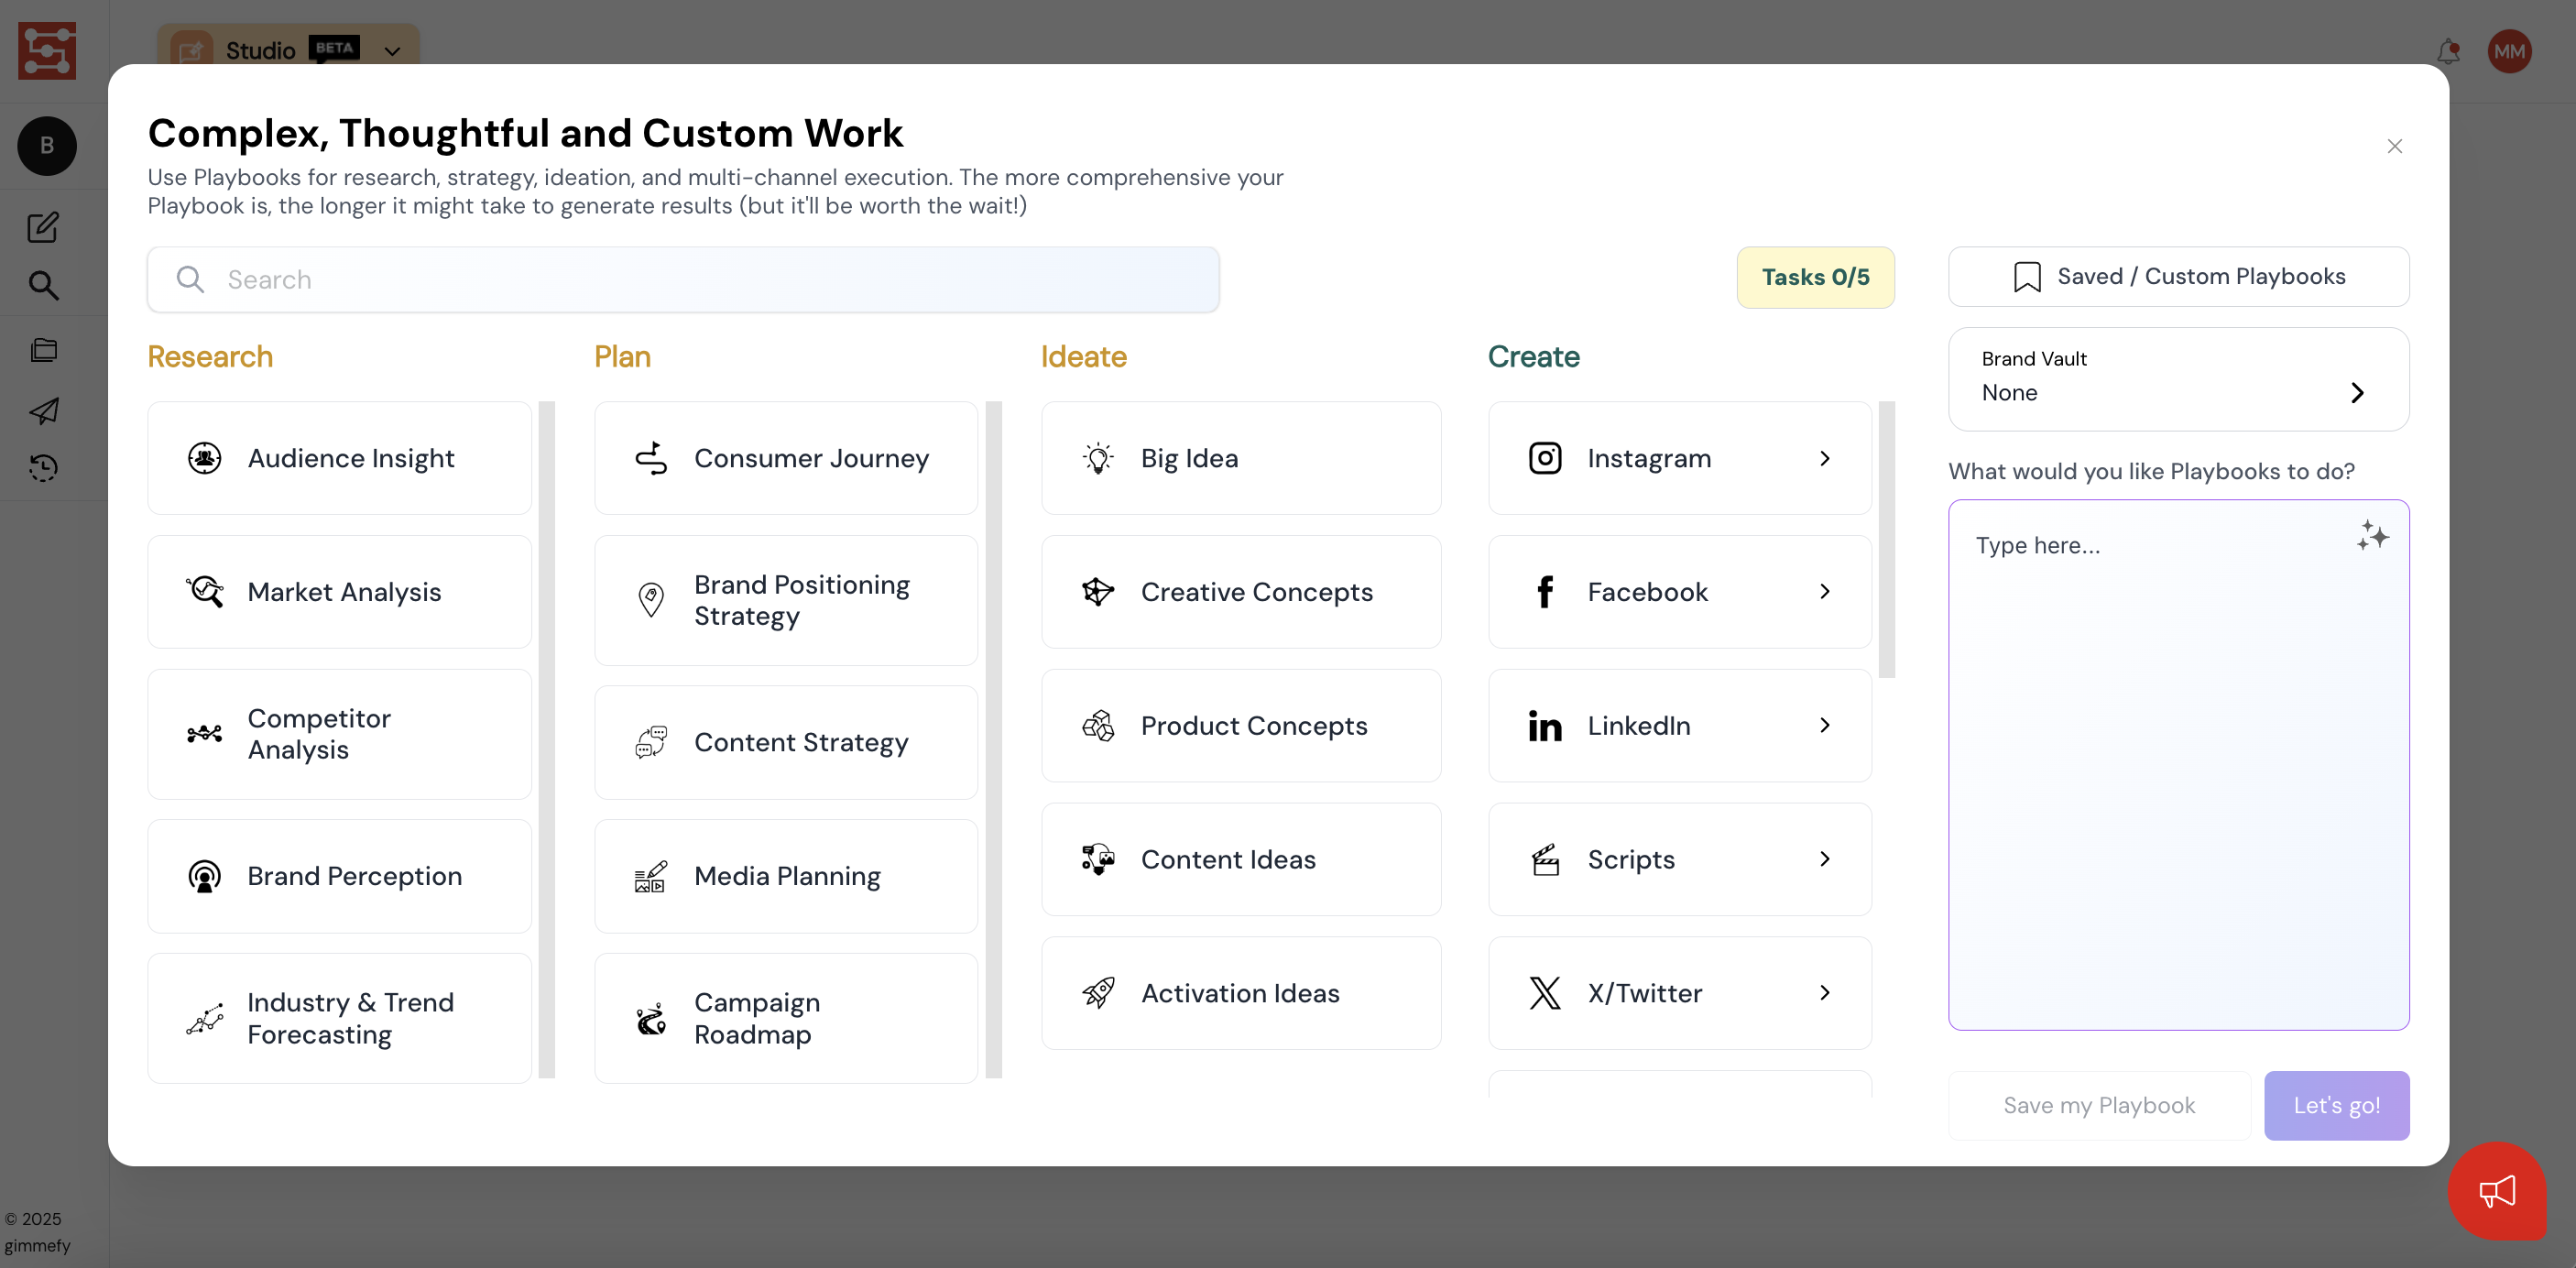Open the Brand Vault selector arrow
2576x1268 pixels.
pyautogui.click(x=2357, y=392)
